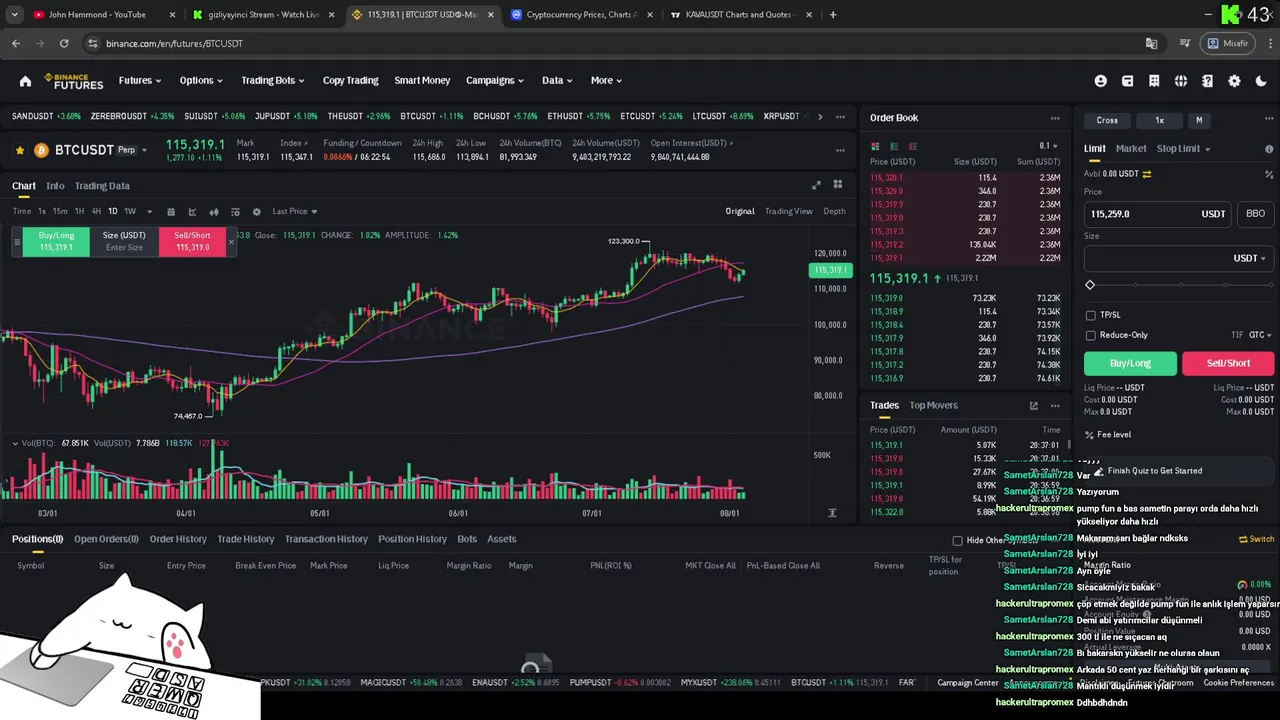Click the red Sell/Short button

tap(1228, 363)
